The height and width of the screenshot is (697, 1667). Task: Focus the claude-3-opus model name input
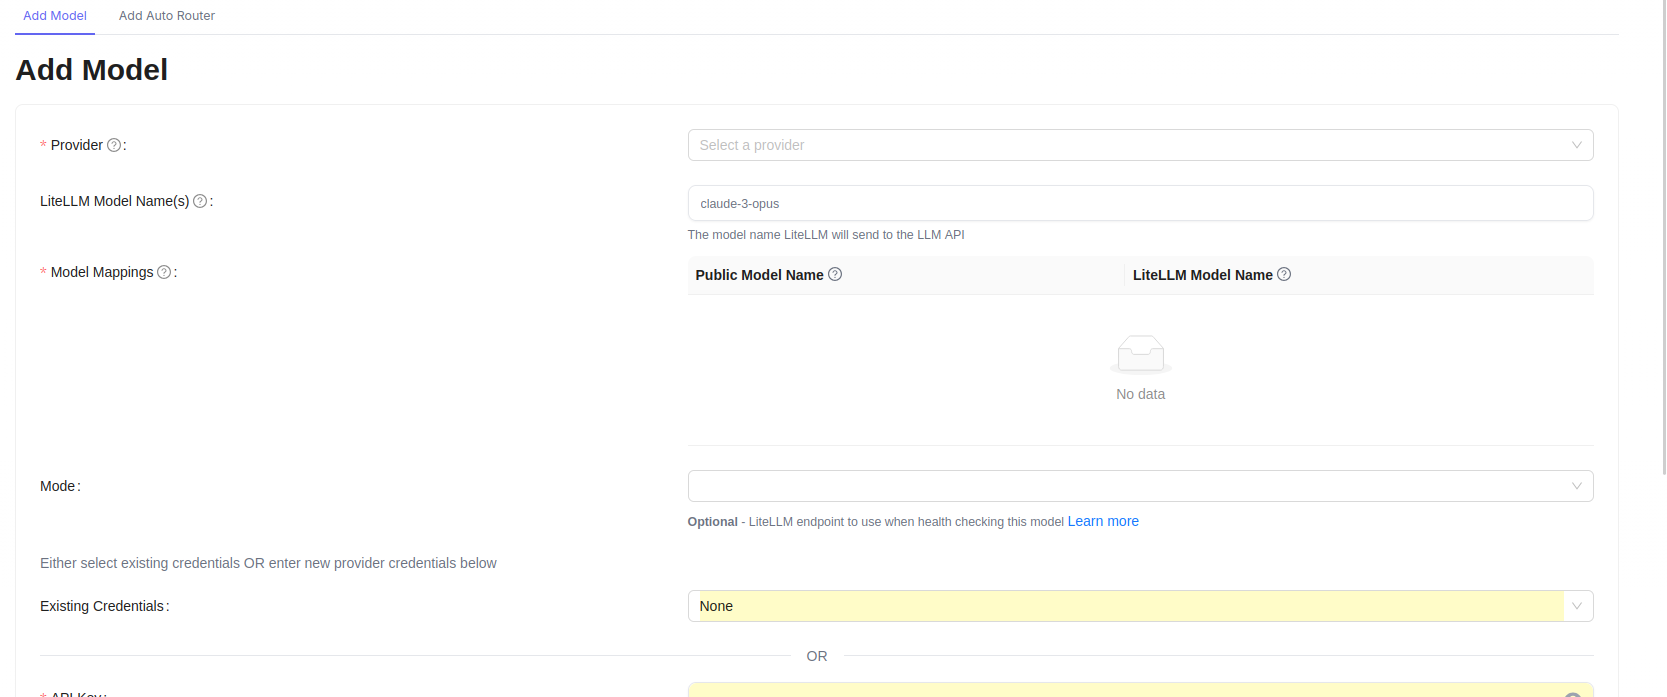point(1140,203)
